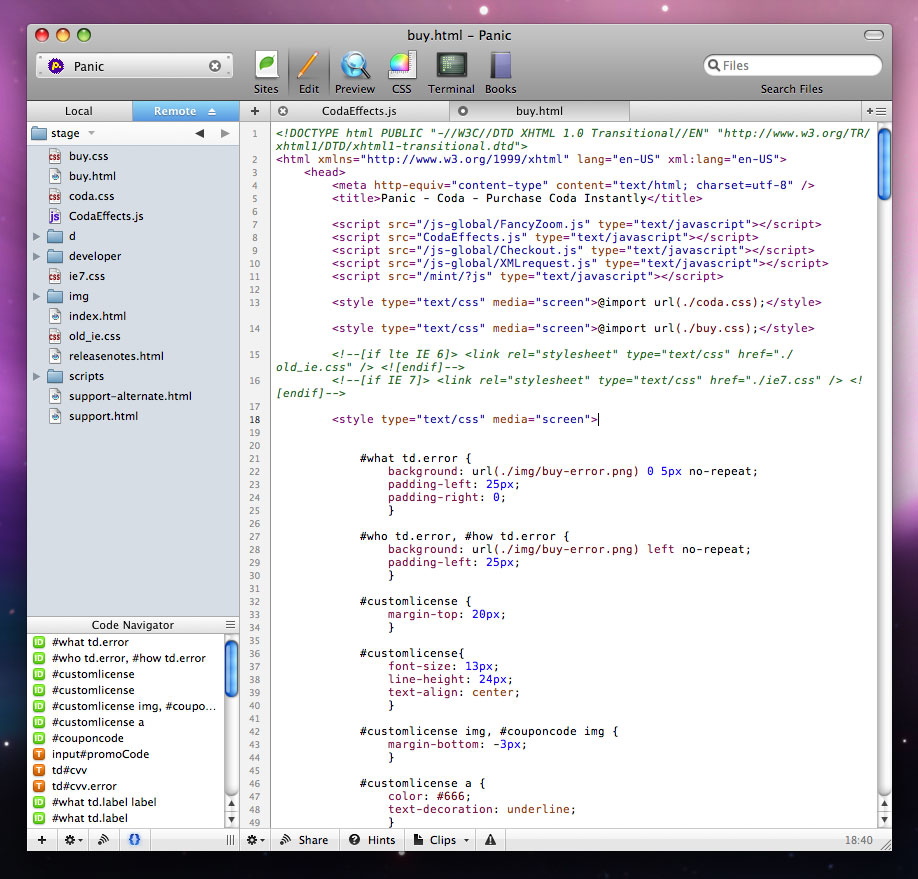Open the stage folder path dropdown
Viewport: 918px width, 879px height.
(64, 134)
